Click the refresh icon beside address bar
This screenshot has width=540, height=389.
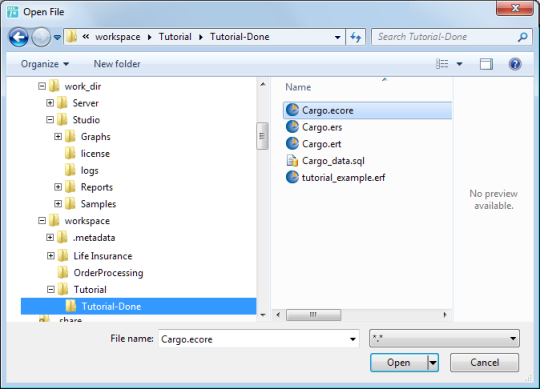(x=355, y=37)
